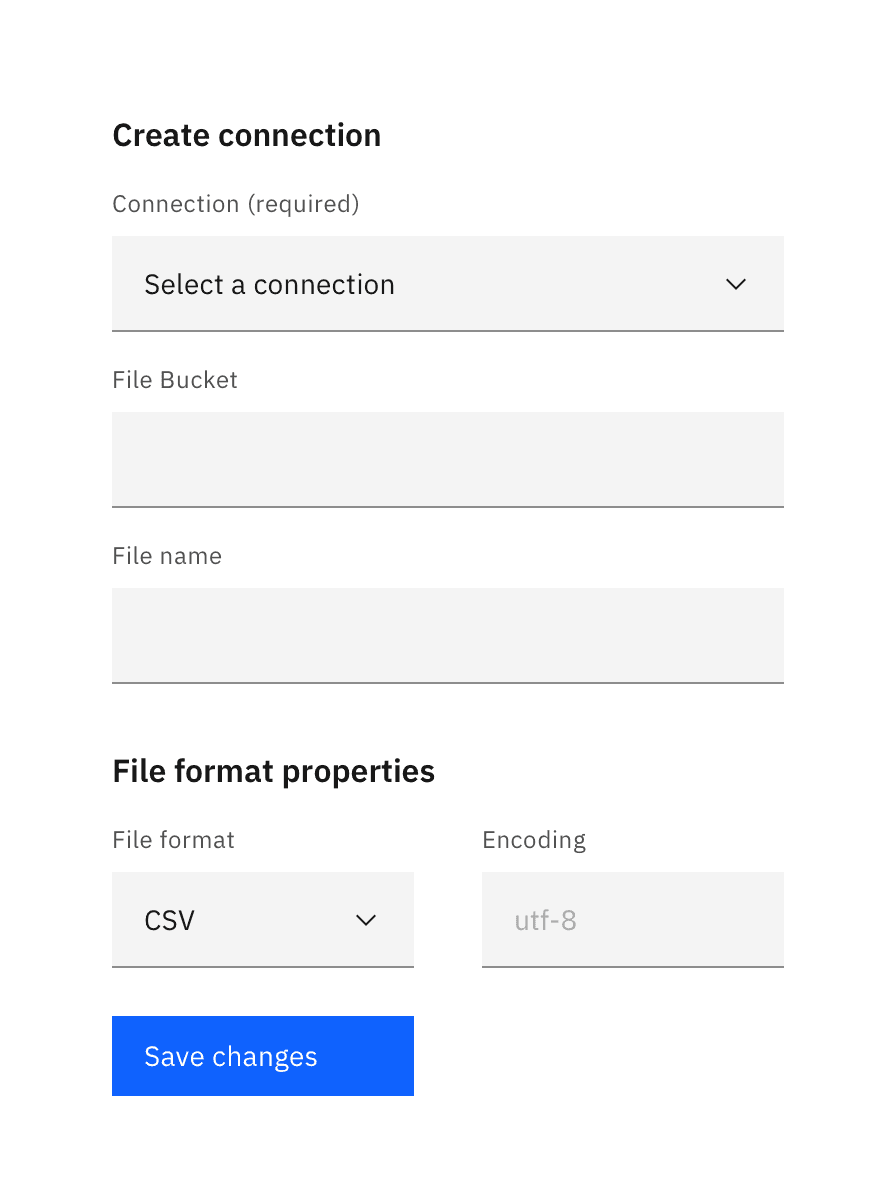Click the Encoding utf-8 field
This screenshot has height=1192, width=896.
(632, 920)
